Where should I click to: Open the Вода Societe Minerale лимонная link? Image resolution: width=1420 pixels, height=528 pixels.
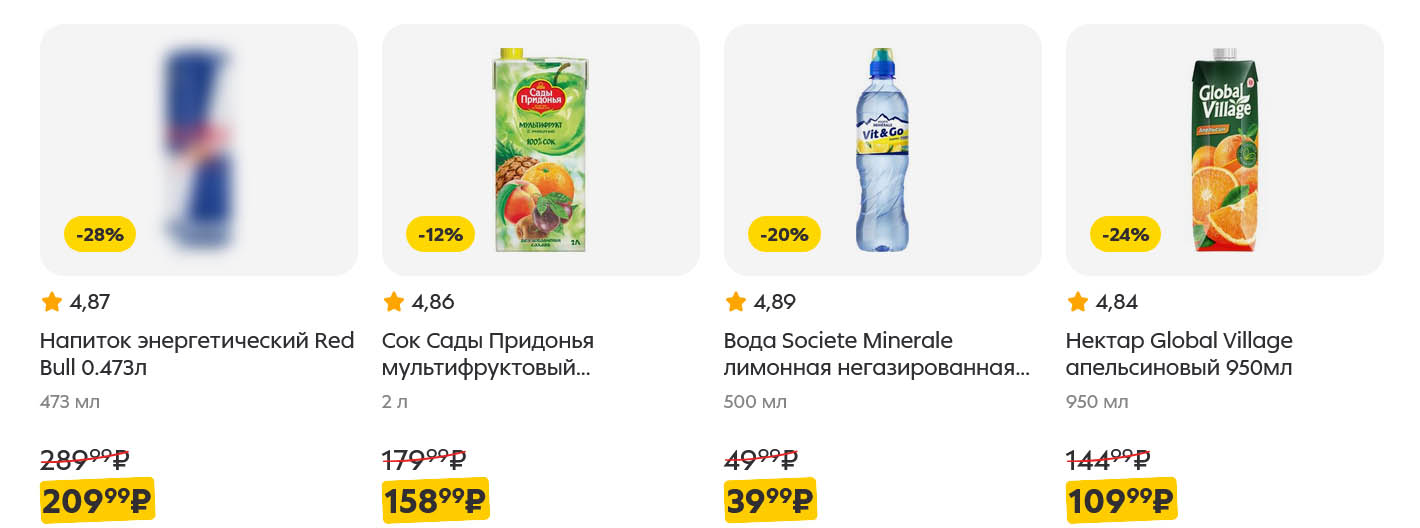[876, 354]
